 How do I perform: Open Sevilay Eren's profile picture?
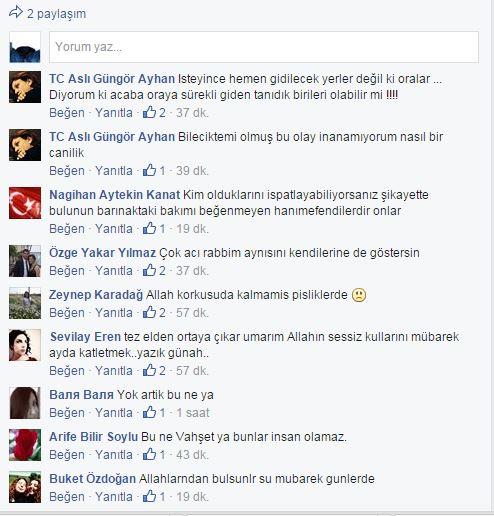[x=25, y=345]
